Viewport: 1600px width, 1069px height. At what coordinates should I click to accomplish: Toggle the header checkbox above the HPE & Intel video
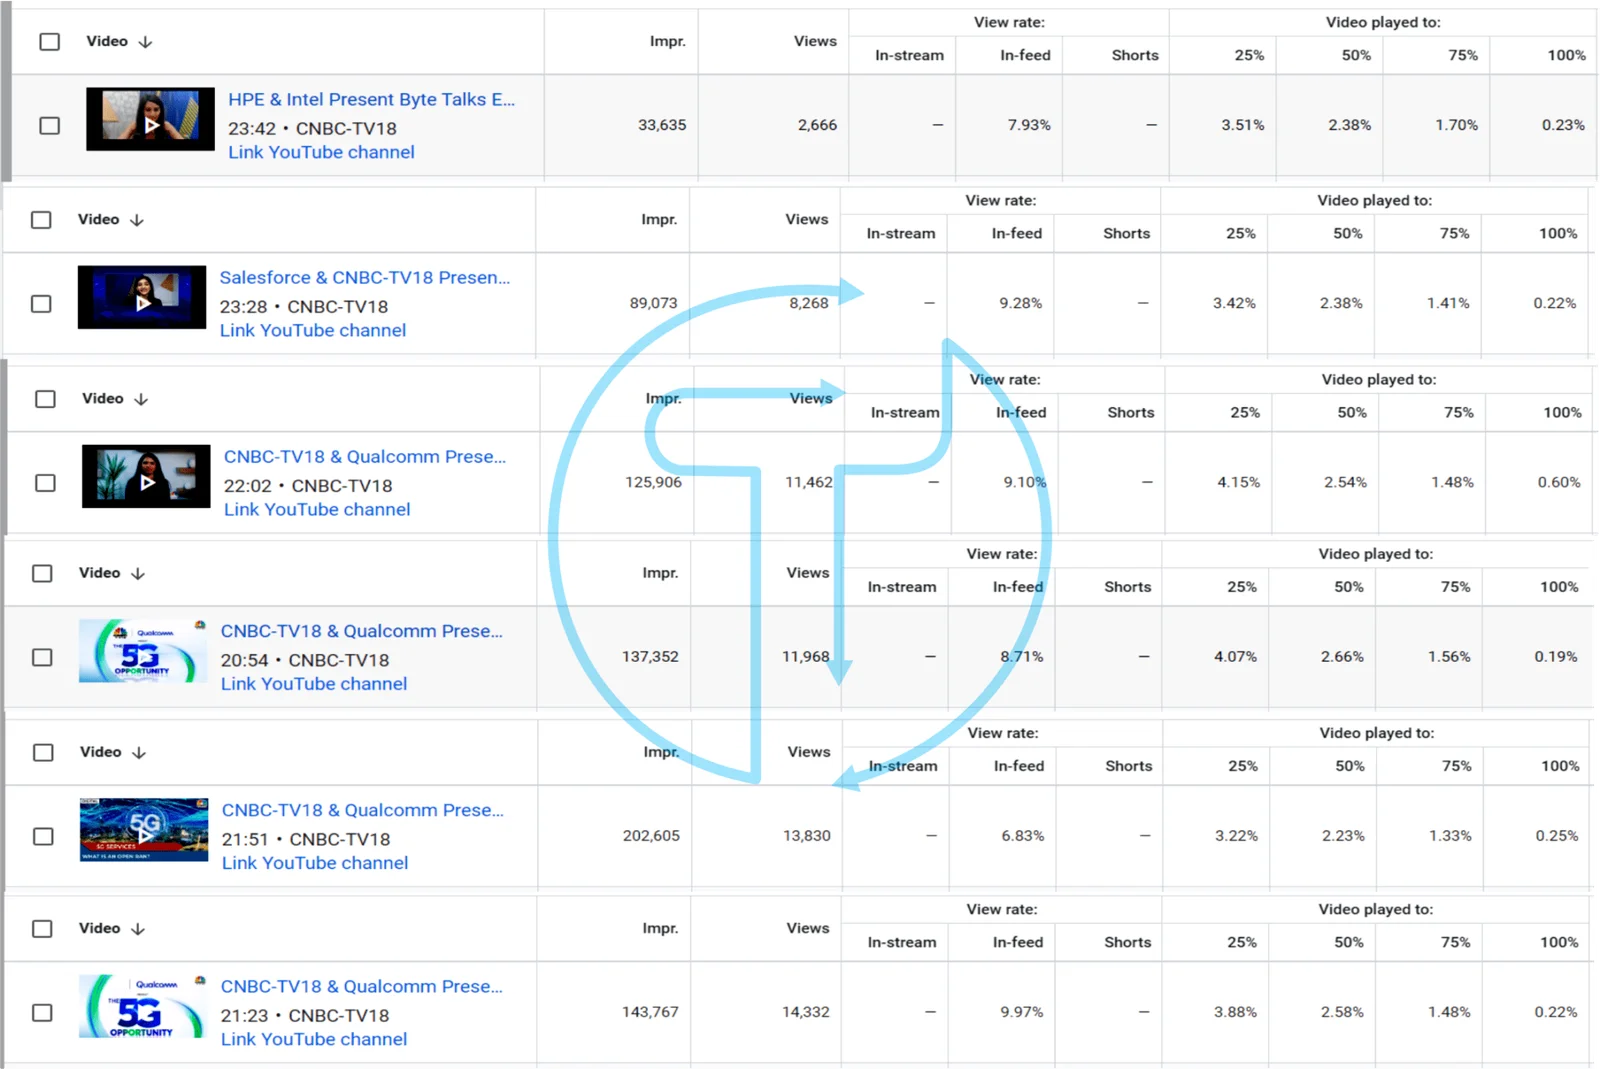pos(49,42)
